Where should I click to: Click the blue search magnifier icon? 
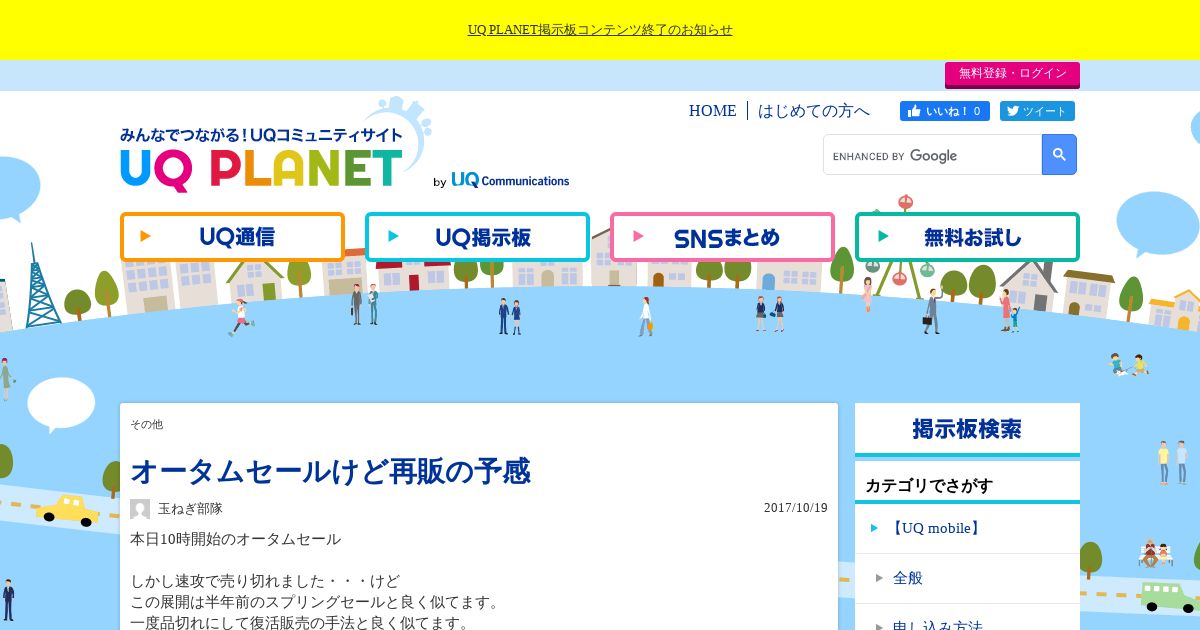(x=1059, y=155)
